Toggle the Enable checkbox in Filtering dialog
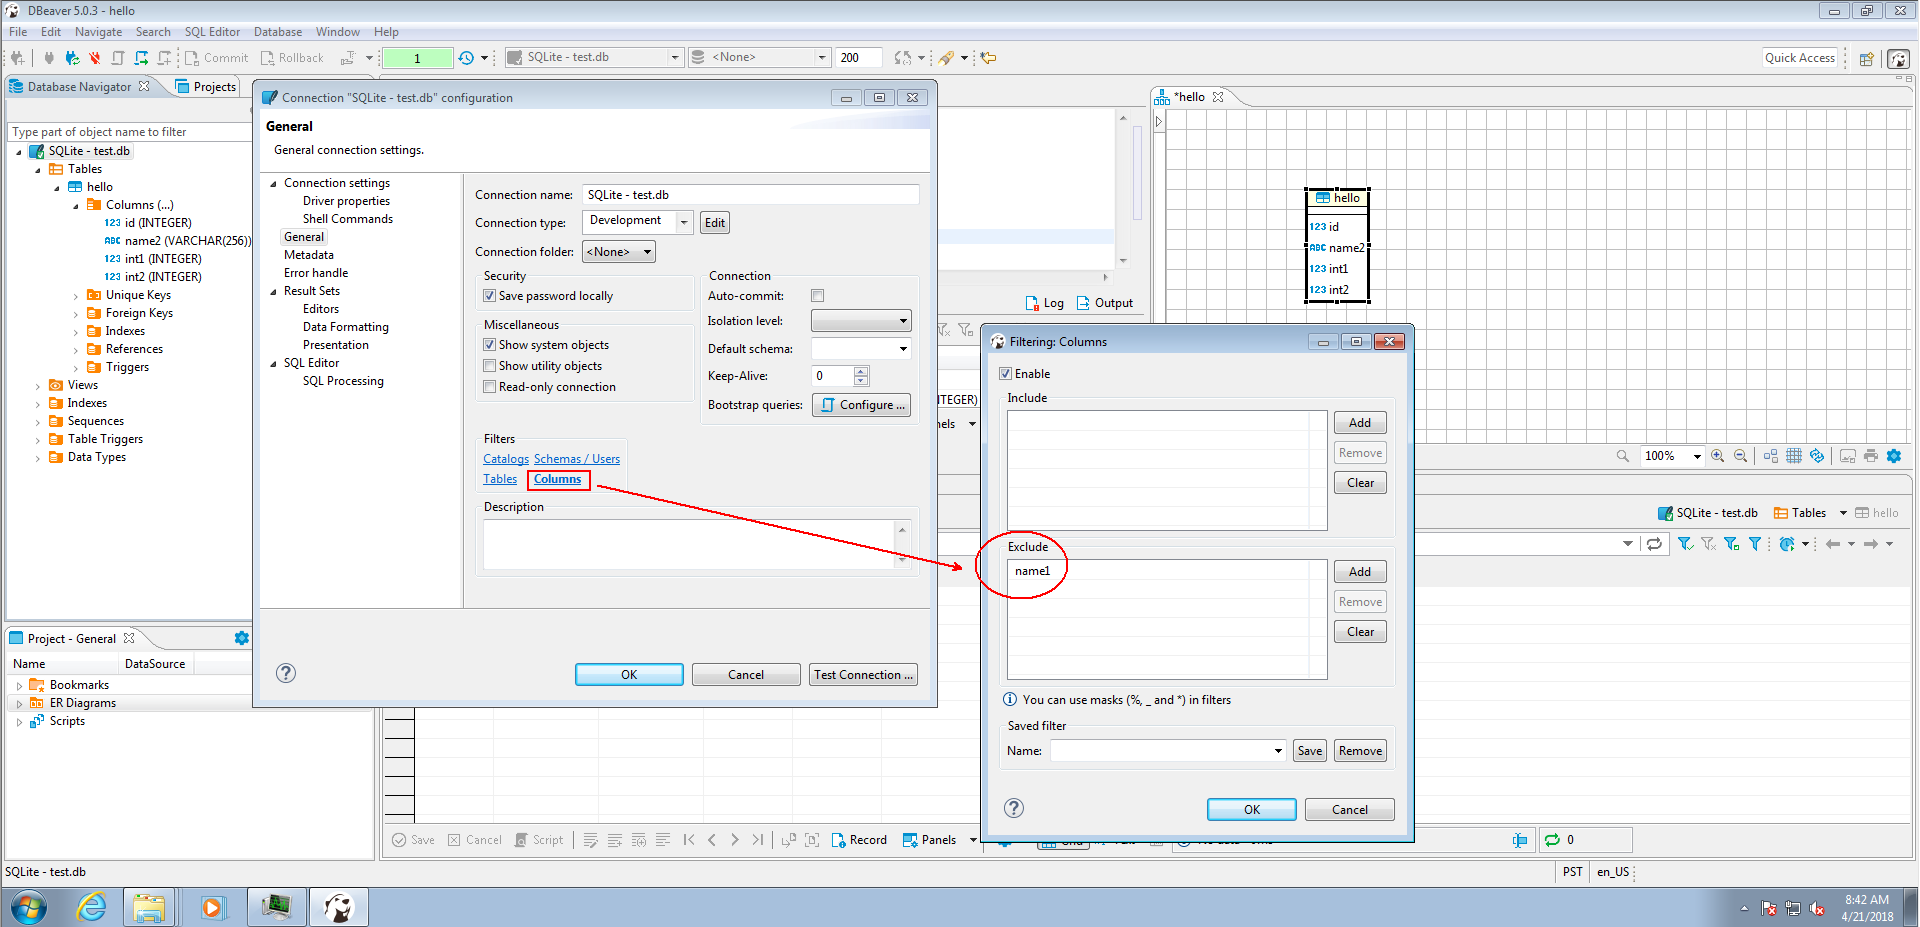1920x927 pixels. (x=1005, y=374)
